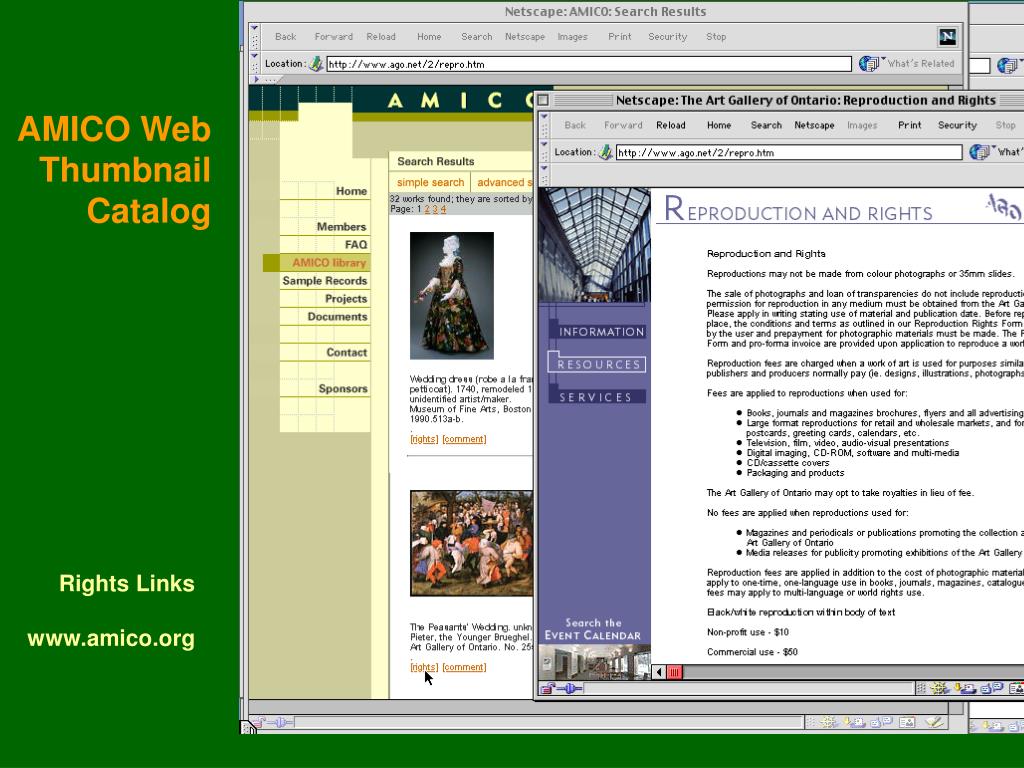
Task: Open Services section in Art Gallery sidebar
Action: point(596,397)
